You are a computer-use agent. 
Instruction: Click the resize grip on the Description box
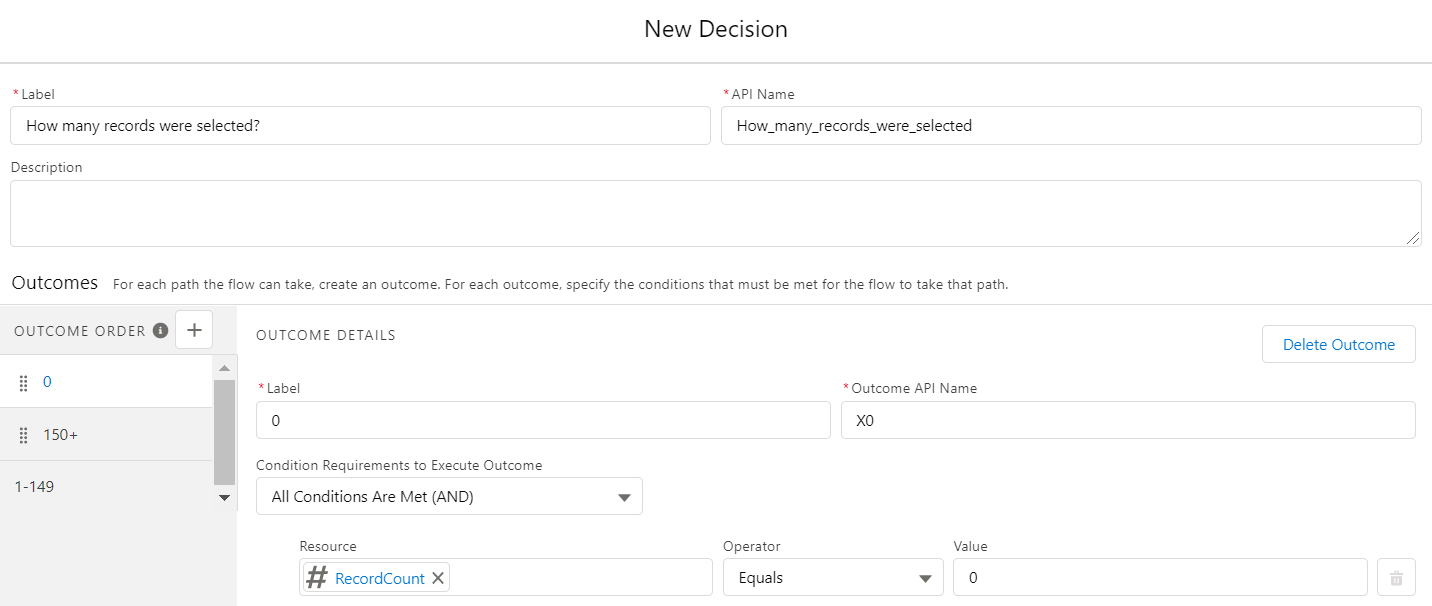[x=1415, y=239]
